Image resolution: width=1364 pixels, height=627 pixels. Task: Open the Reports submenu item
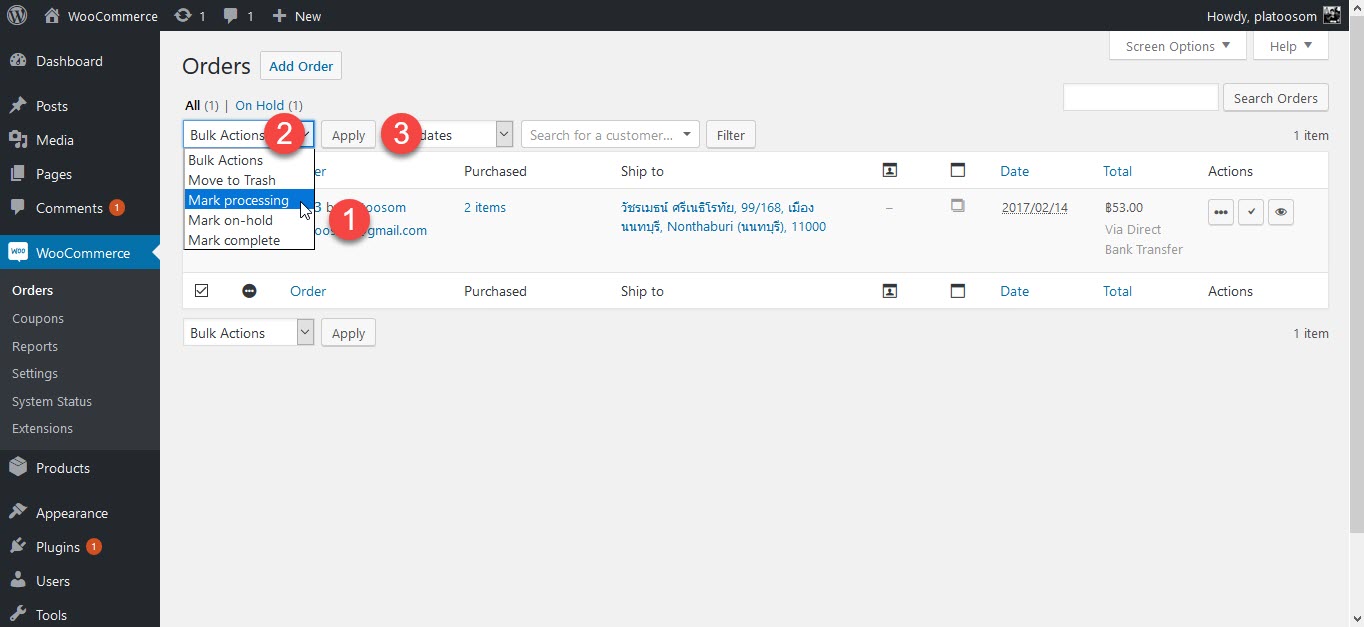click(35, 347)
